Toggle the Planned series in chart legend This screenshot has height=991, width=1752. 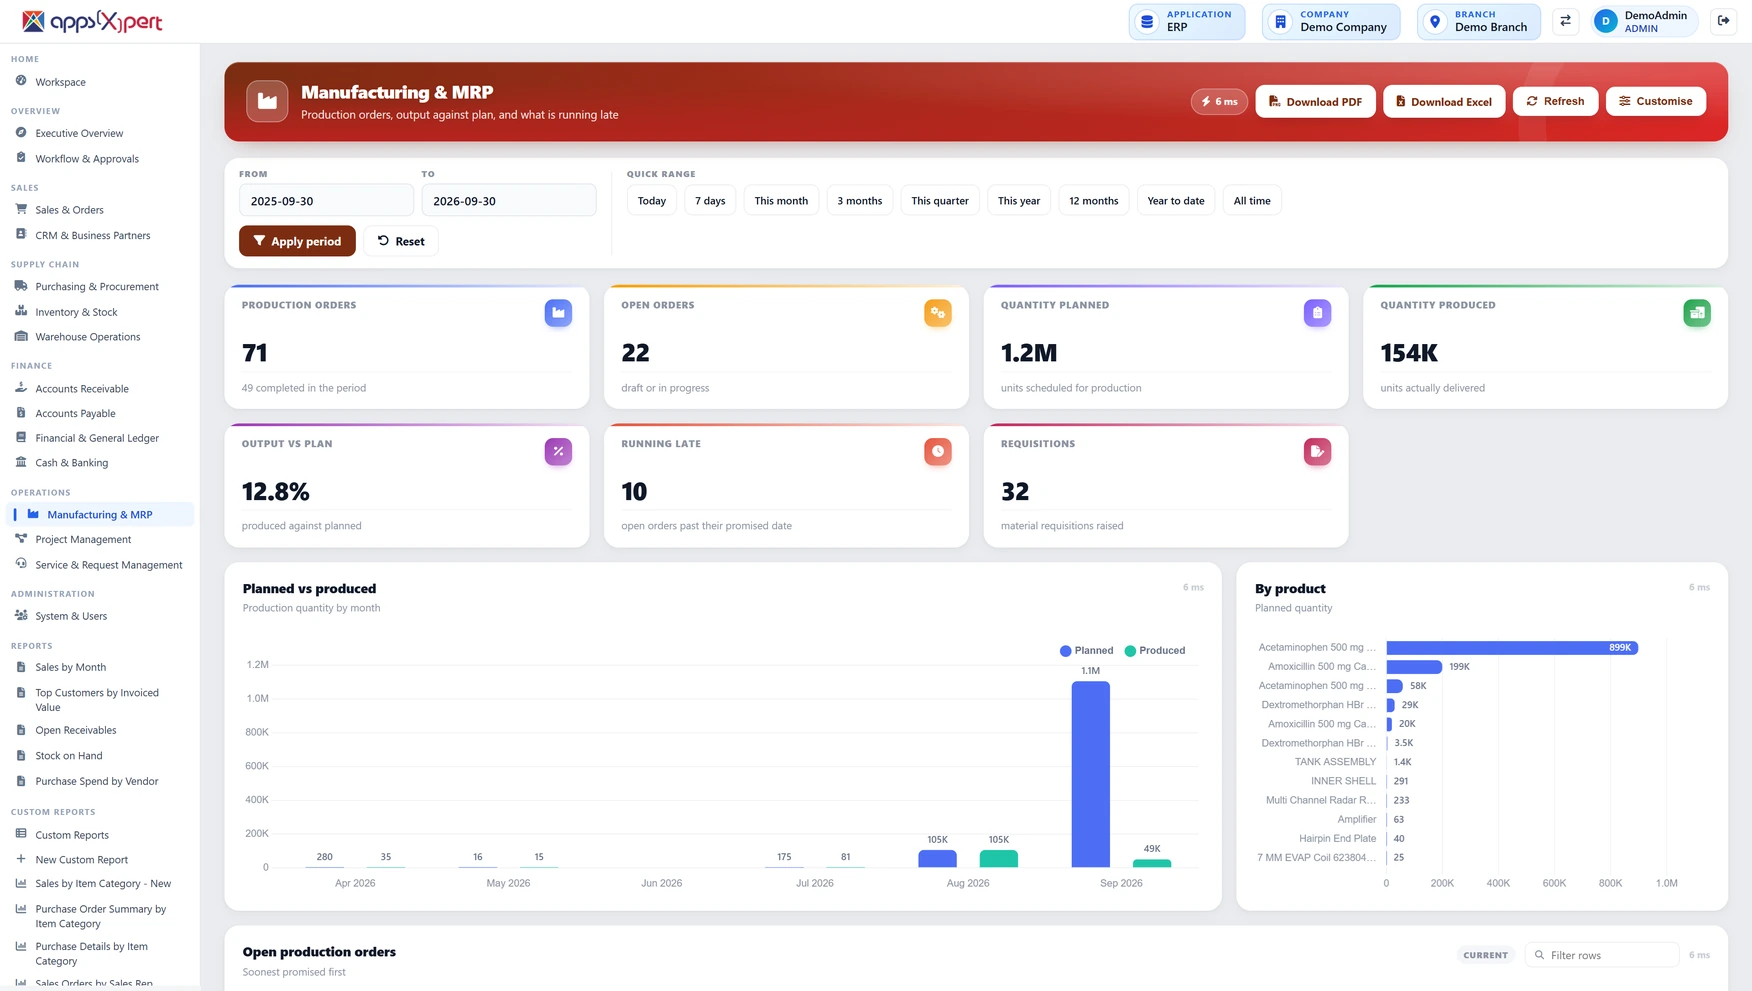(x=1086, y=650)
